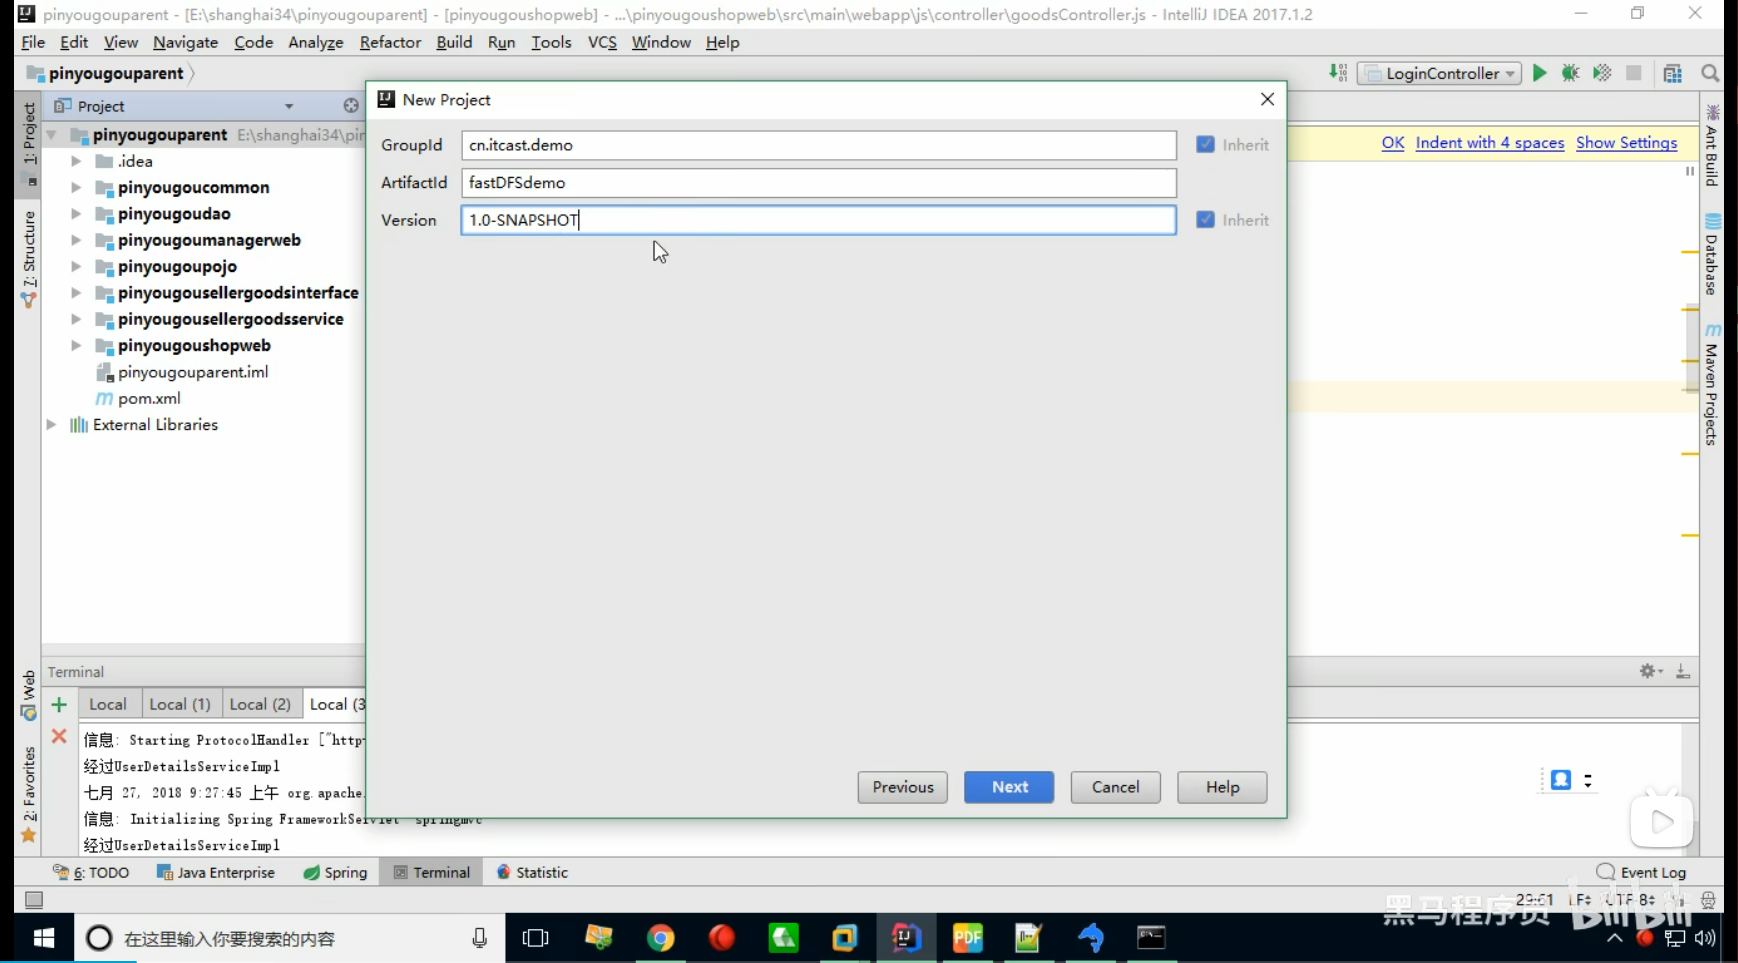Click the Make Project build icon
Screen dimensions: 1738x963
[1338, 73]
